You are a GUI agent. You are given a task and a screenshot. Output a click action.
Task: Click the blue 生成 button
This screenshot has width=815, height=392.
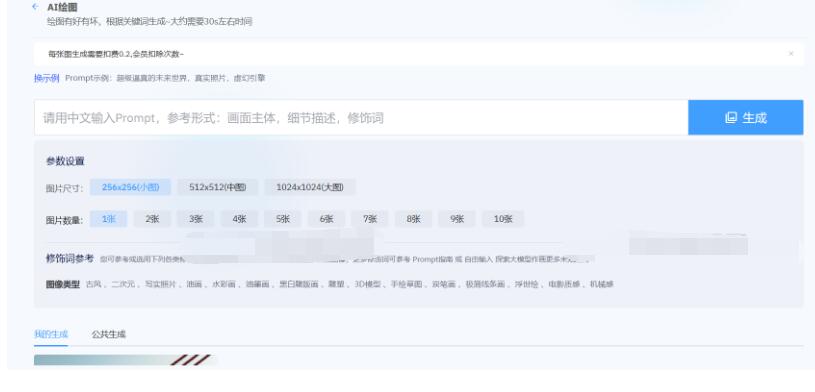[745, 117]
